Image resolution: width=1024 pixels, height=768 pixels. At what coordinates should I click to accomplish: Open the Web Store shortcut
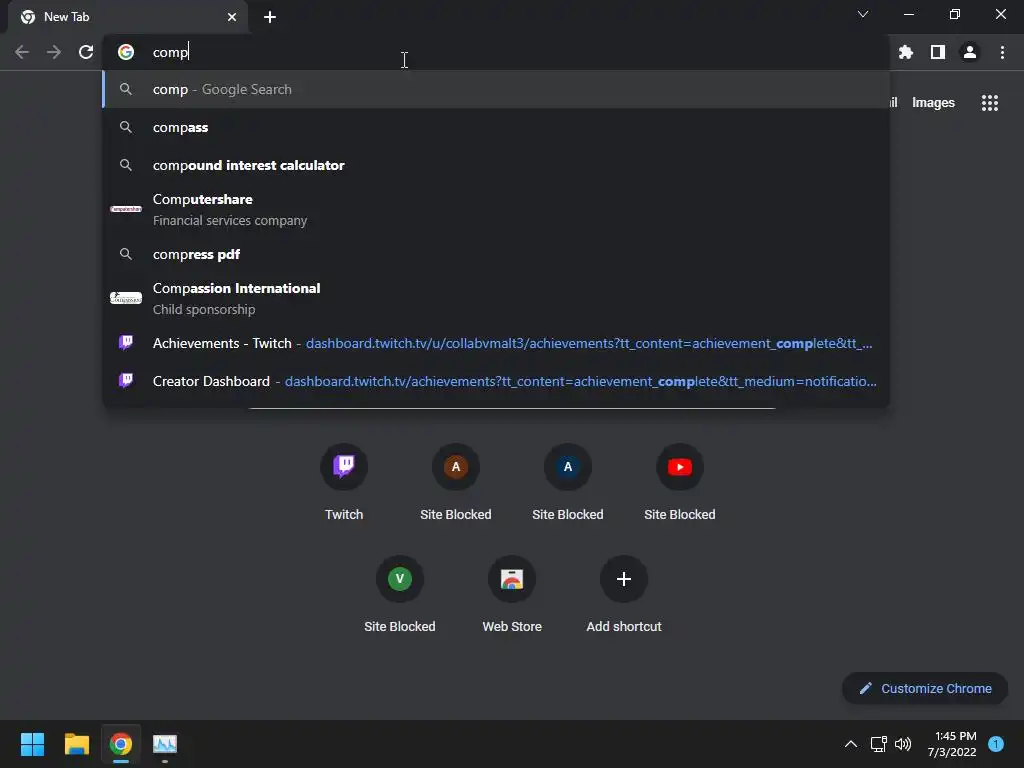point(512,594)
